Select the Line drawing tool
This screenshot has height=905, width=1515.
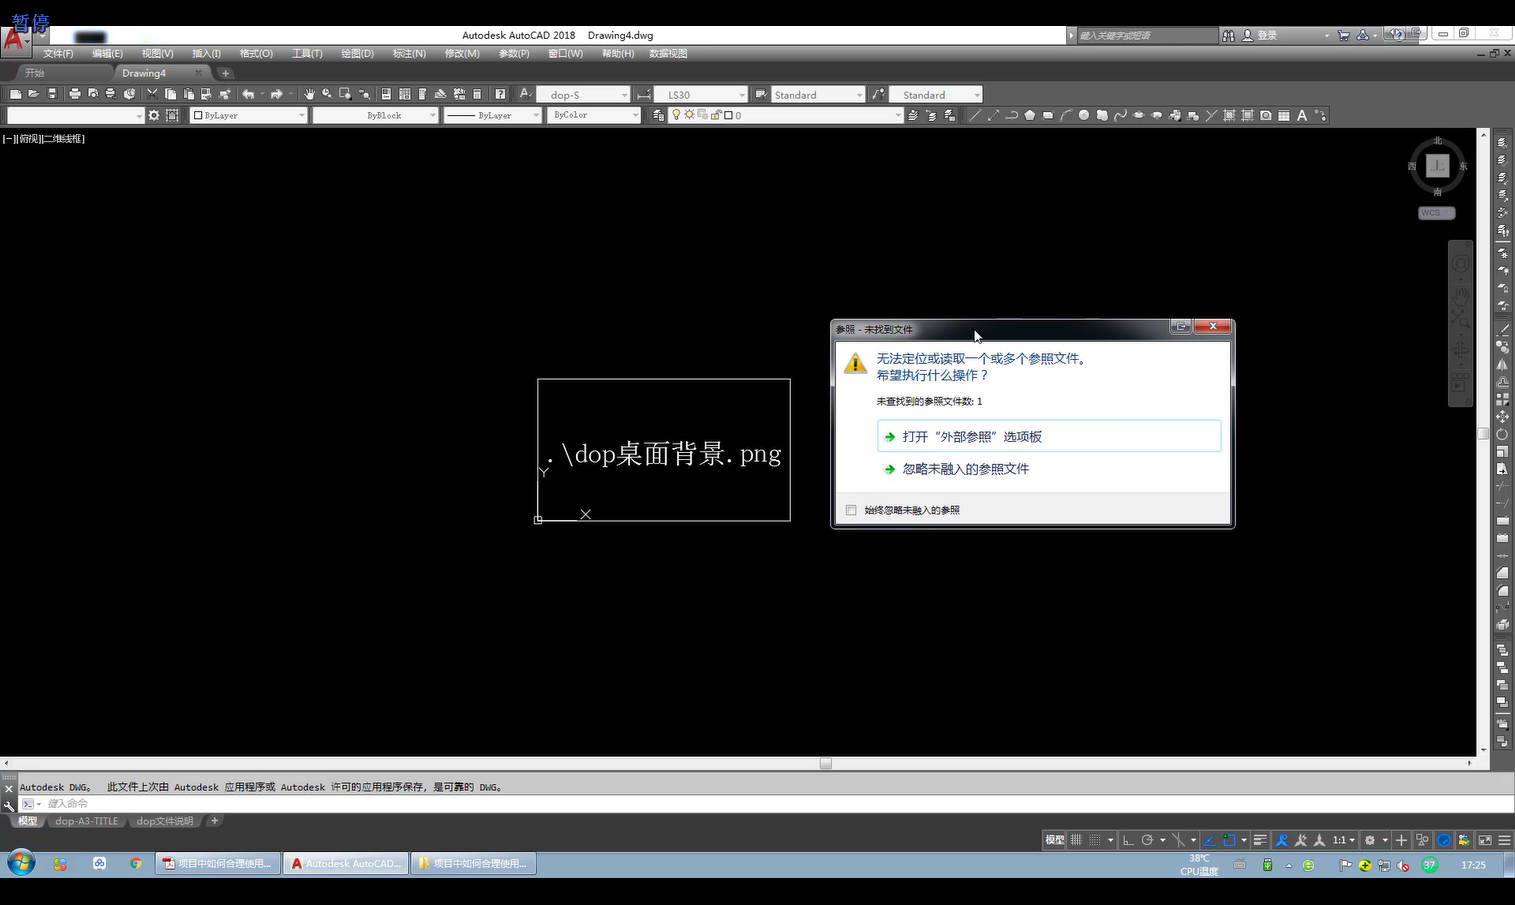click(975, 115)
